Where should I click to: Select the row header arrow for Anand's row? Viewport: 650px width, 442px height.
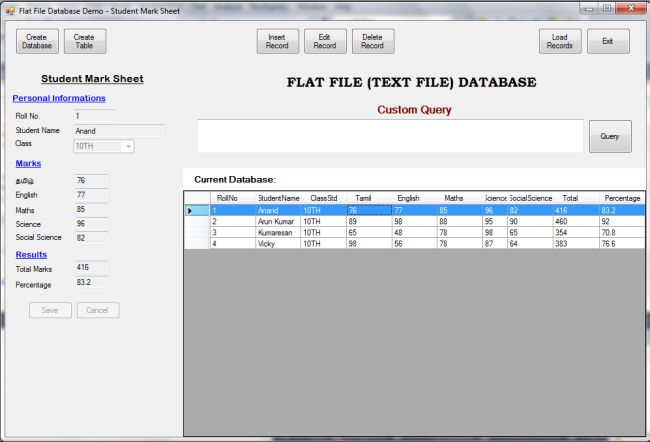pos(197,211)
